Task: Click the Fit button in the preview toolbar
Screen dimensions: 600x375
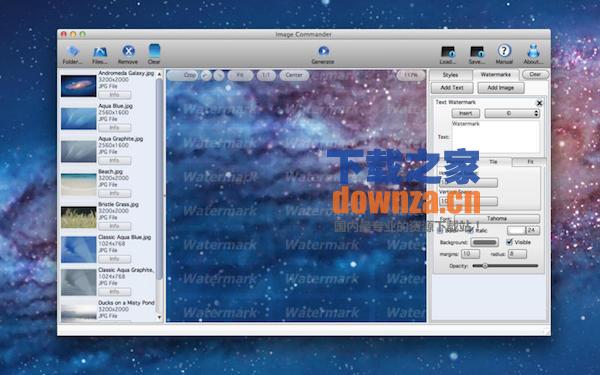Action: (240, 75)
